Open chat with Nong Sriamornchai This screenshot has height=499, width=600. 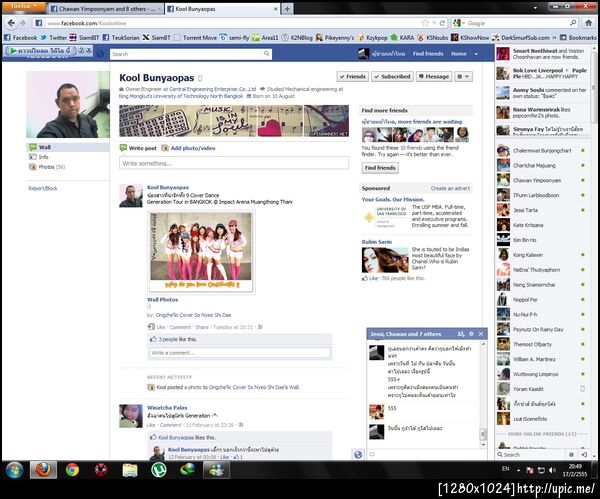pyautogui.click(x=541, y=285)
